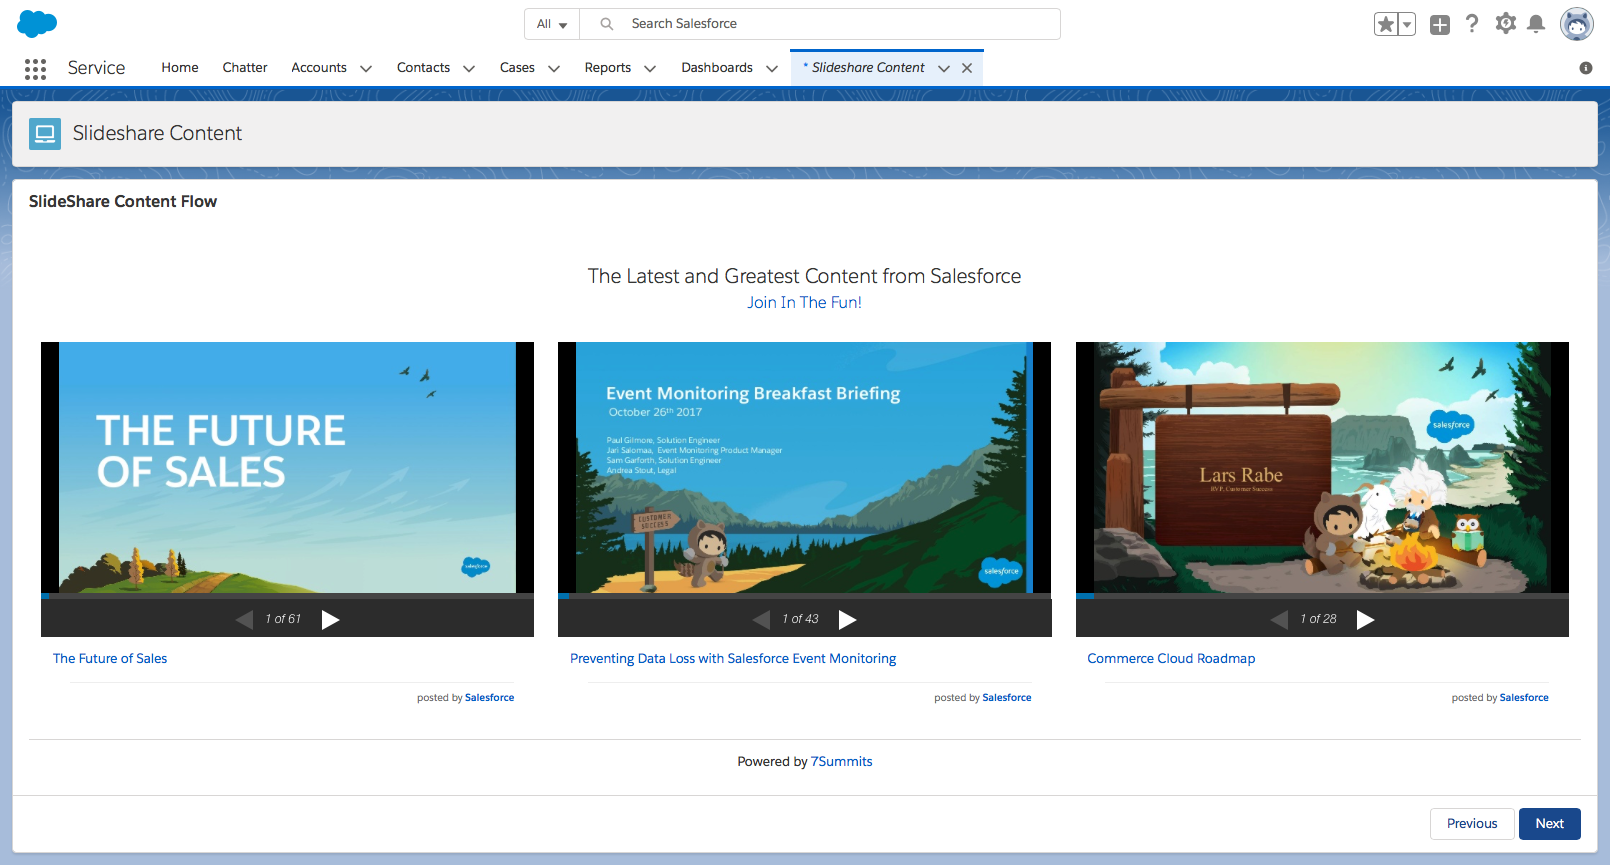Click the Next button

(x=1550, y=824)
